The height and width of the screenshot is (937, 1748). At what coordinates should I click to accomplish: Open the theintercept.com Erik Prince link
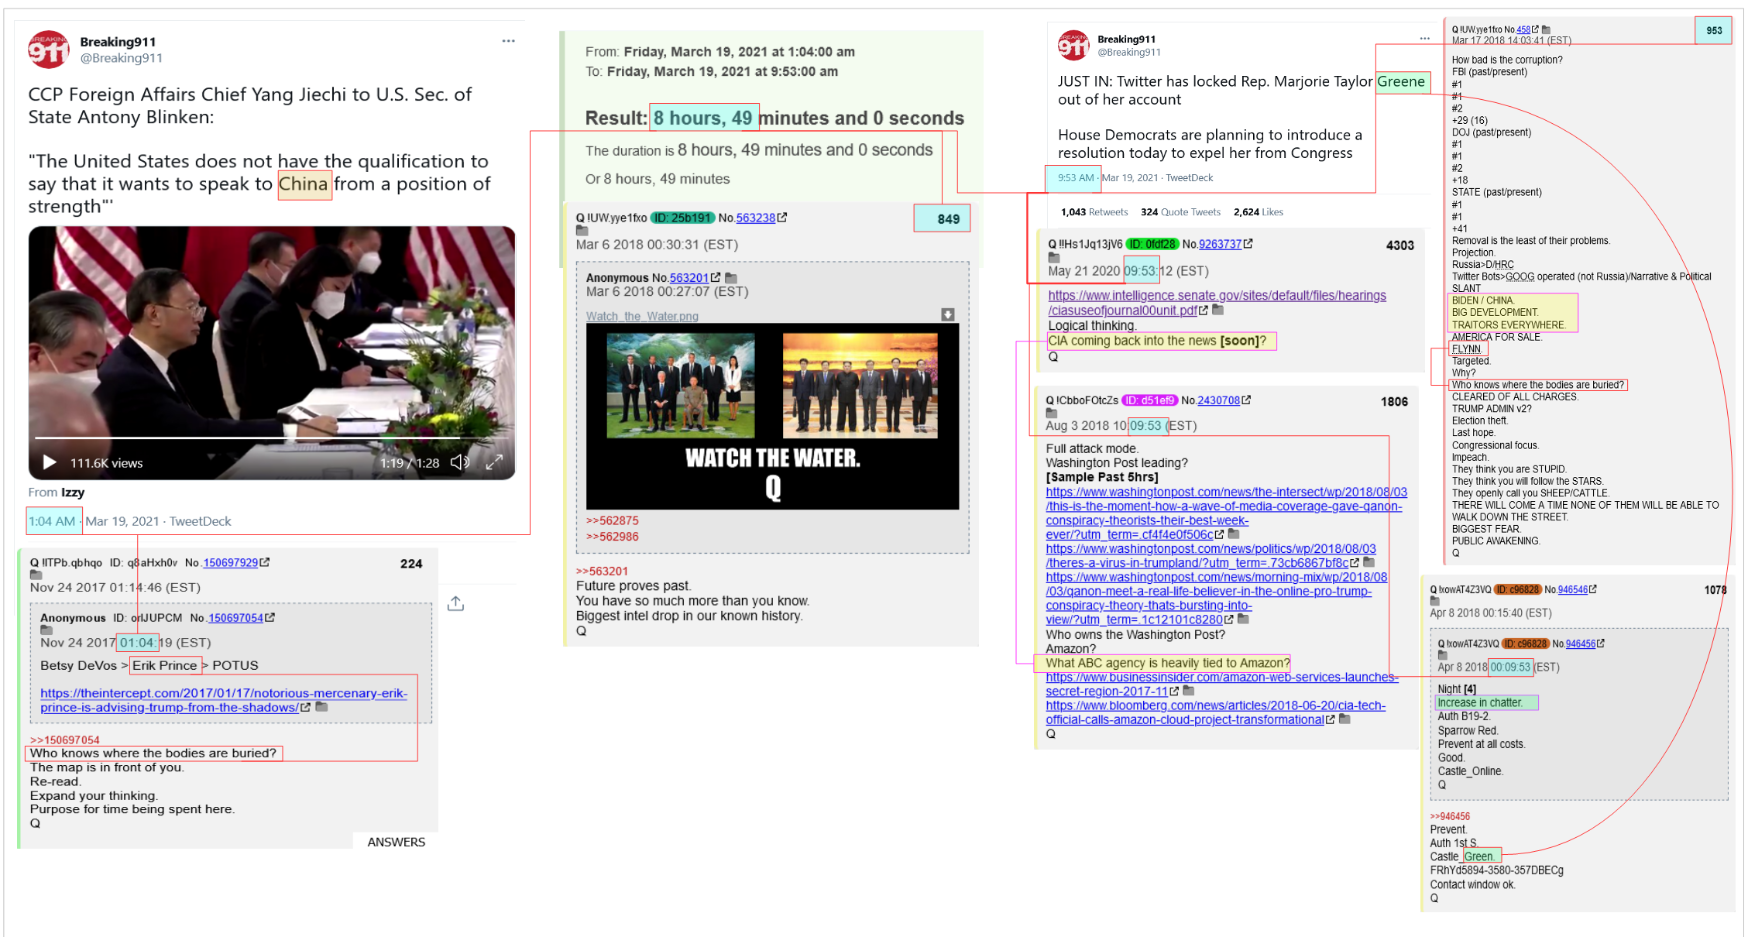tap(224, 700)
